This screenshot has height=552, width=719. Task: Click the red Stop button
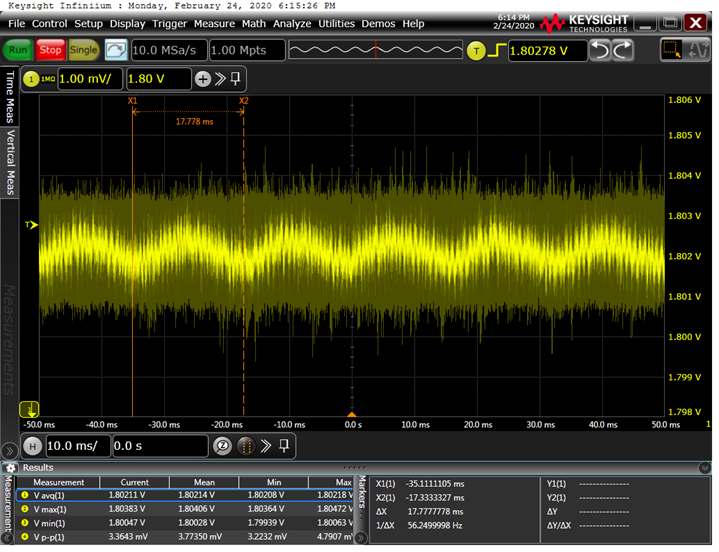50,50
